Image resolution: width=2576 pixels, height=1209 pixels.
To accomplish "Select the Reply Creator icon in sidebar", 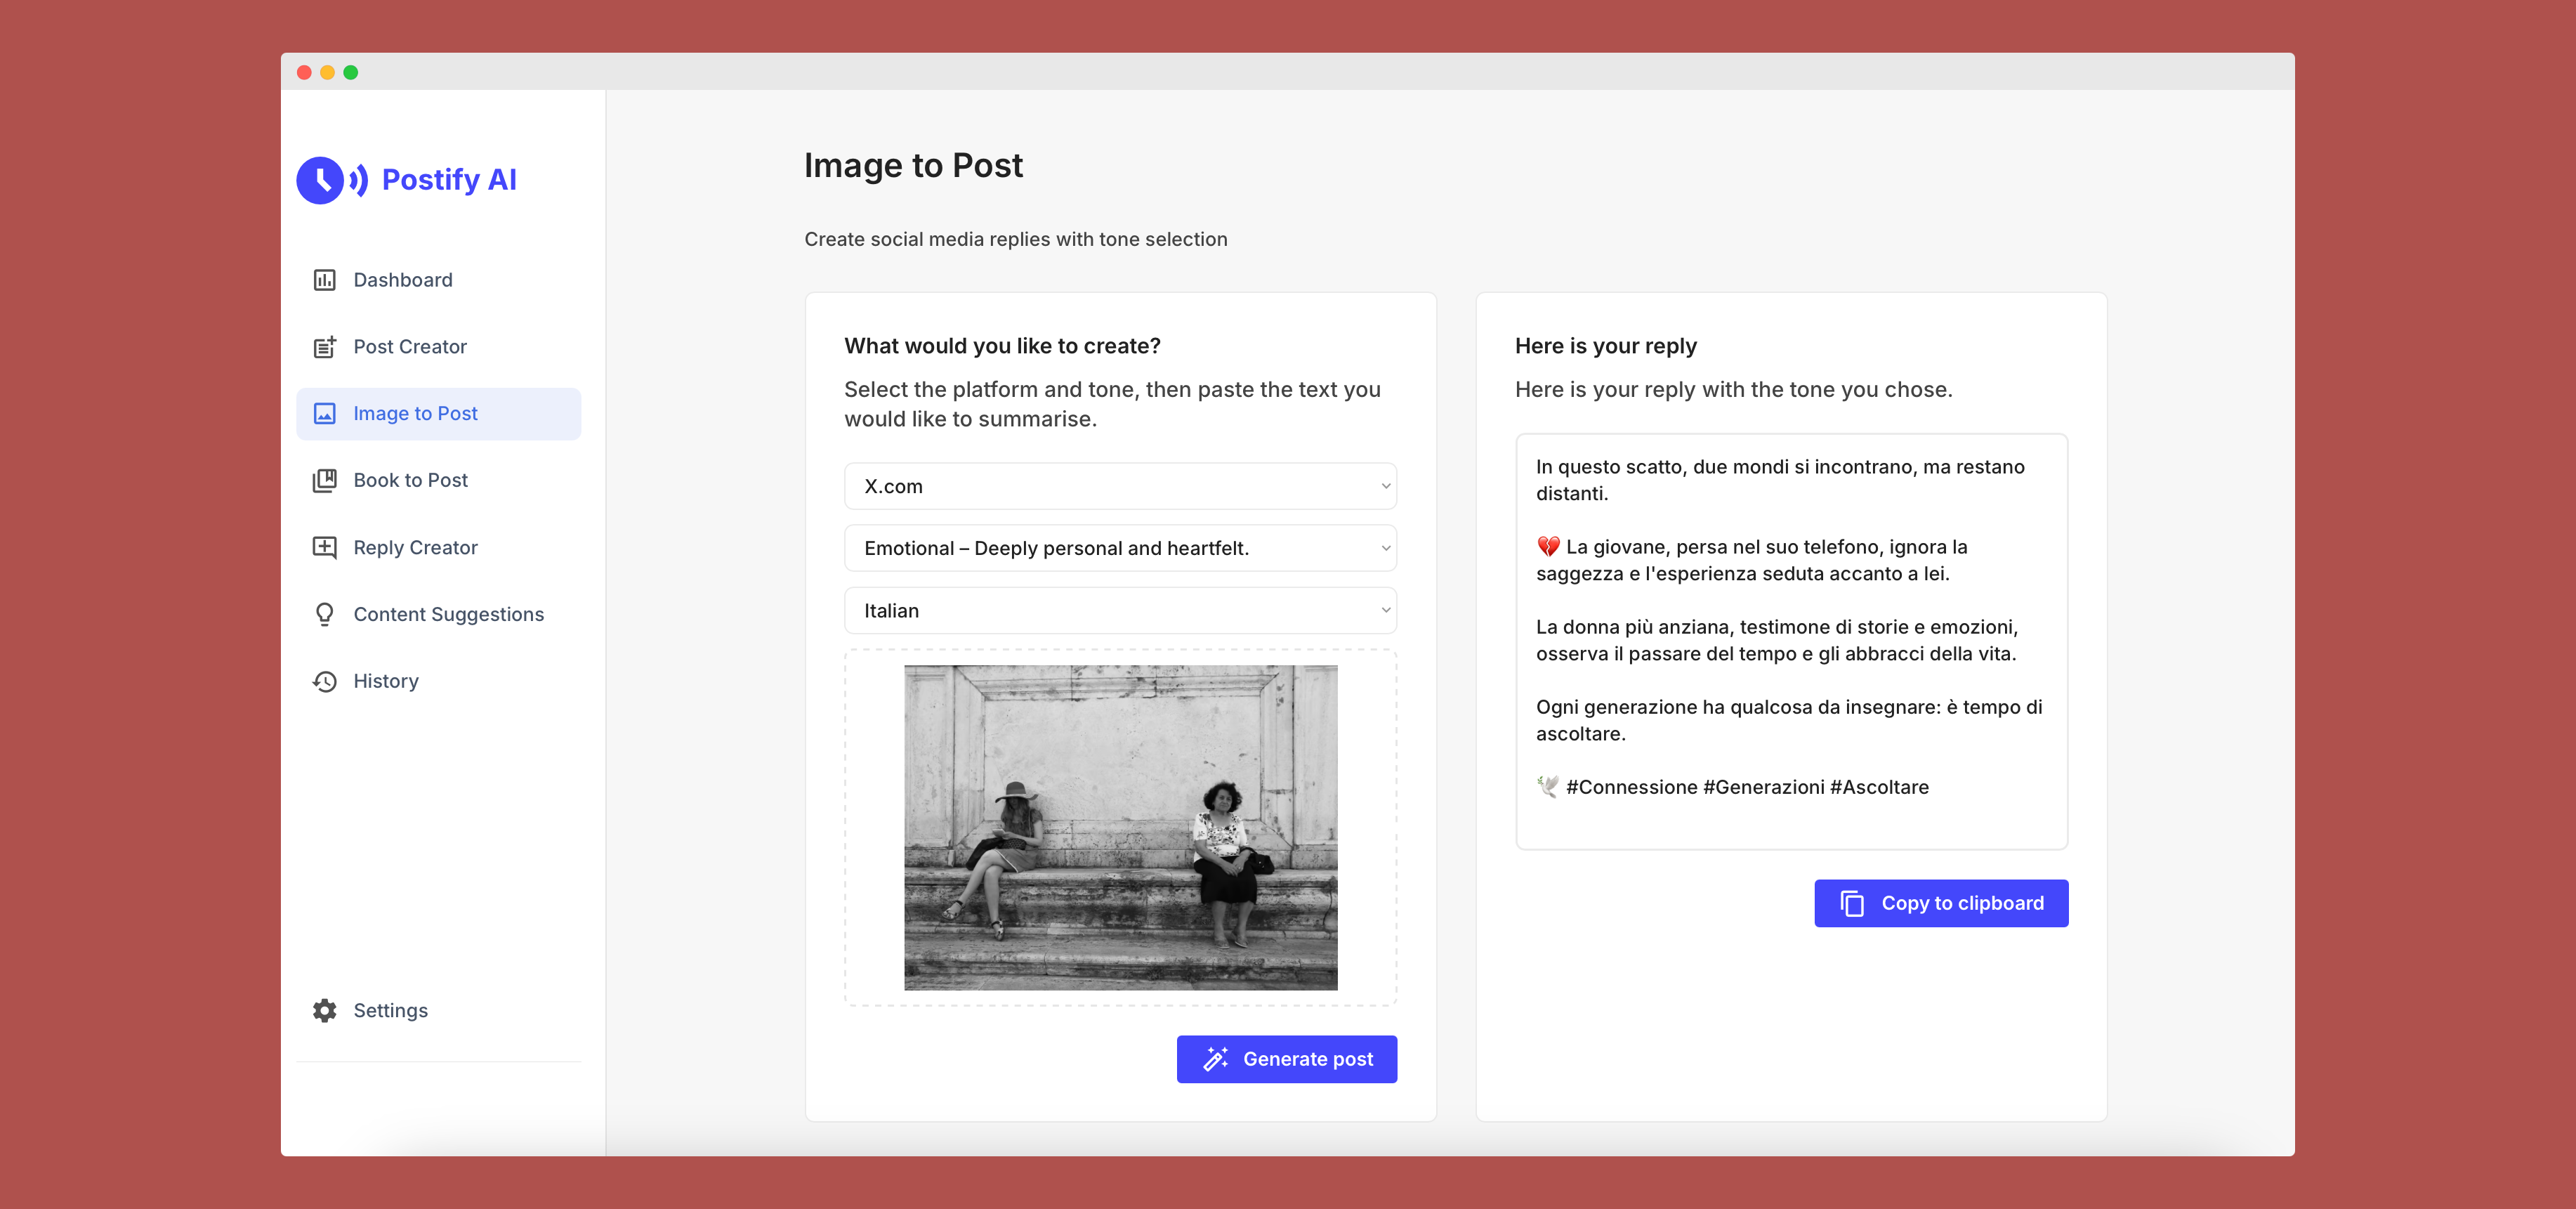I will (324, 547).
